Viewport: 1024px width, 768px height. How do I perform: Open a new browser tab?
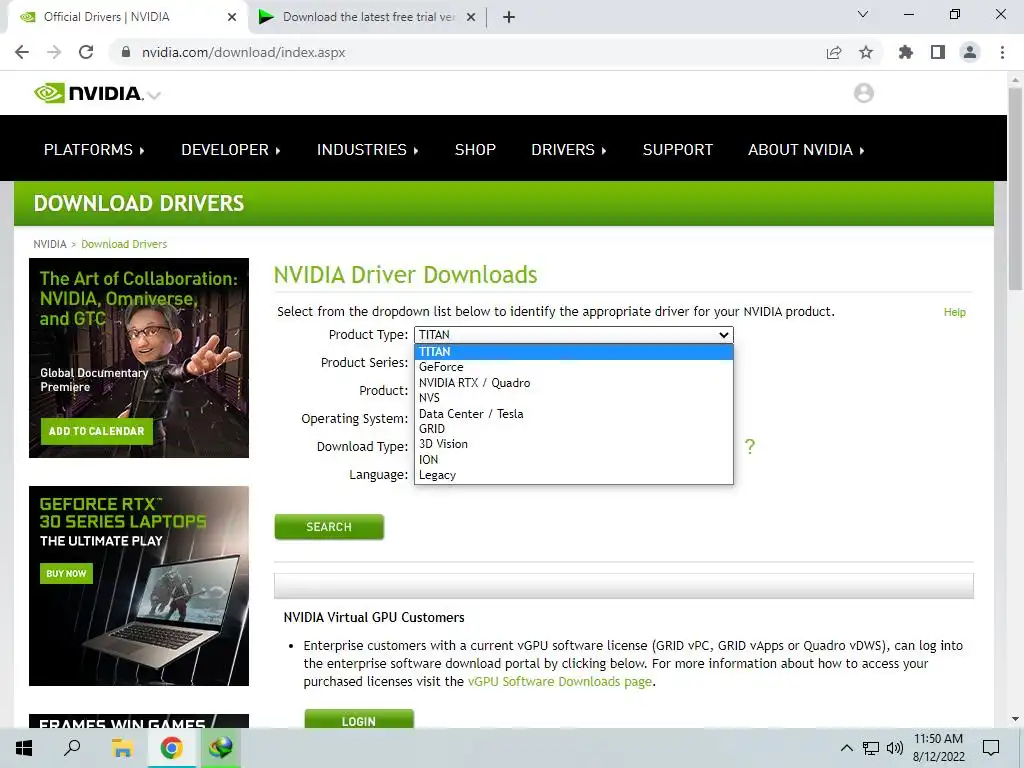pyautogui.click(x=509, y=17)
